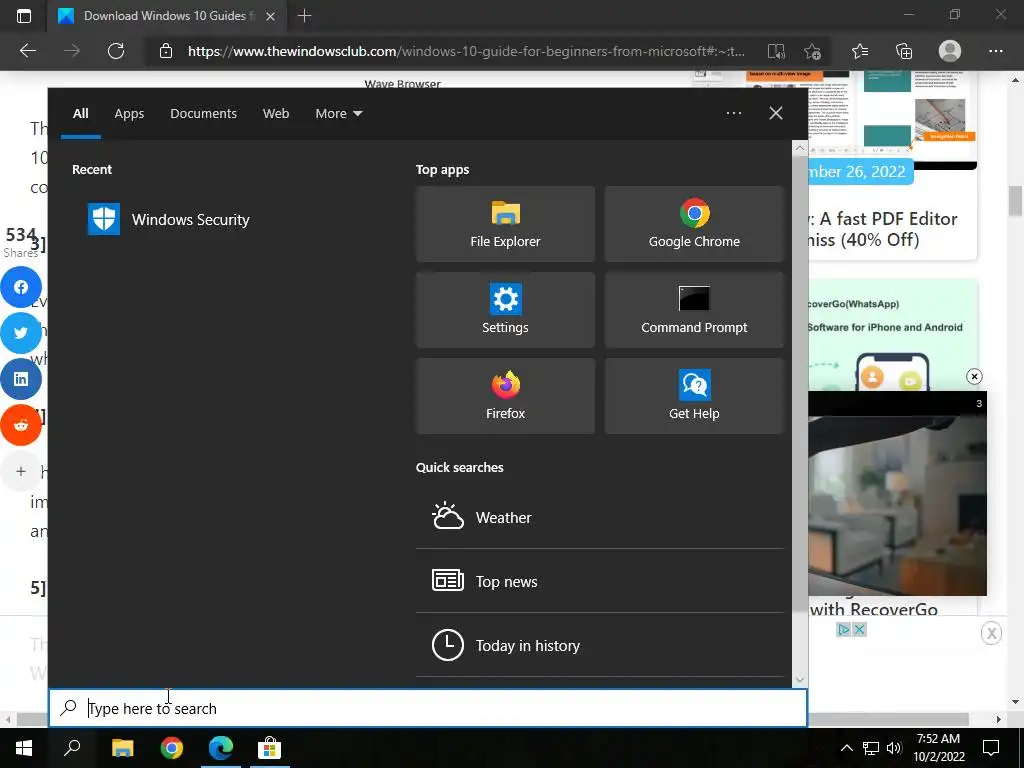This screenshot has height=768, width=1024.
Task: Open recent Windows Security app
Action: [x=168, y=219]
